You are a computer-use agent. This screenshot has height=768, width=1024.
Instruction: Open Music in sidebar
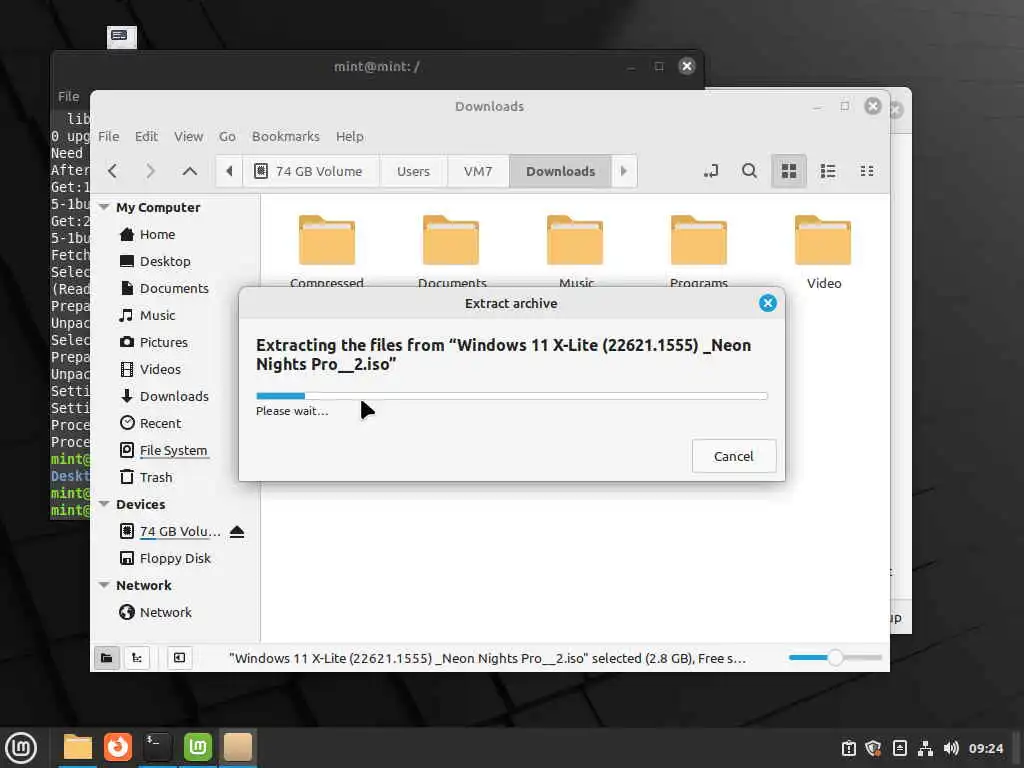(x=157, y=315)
